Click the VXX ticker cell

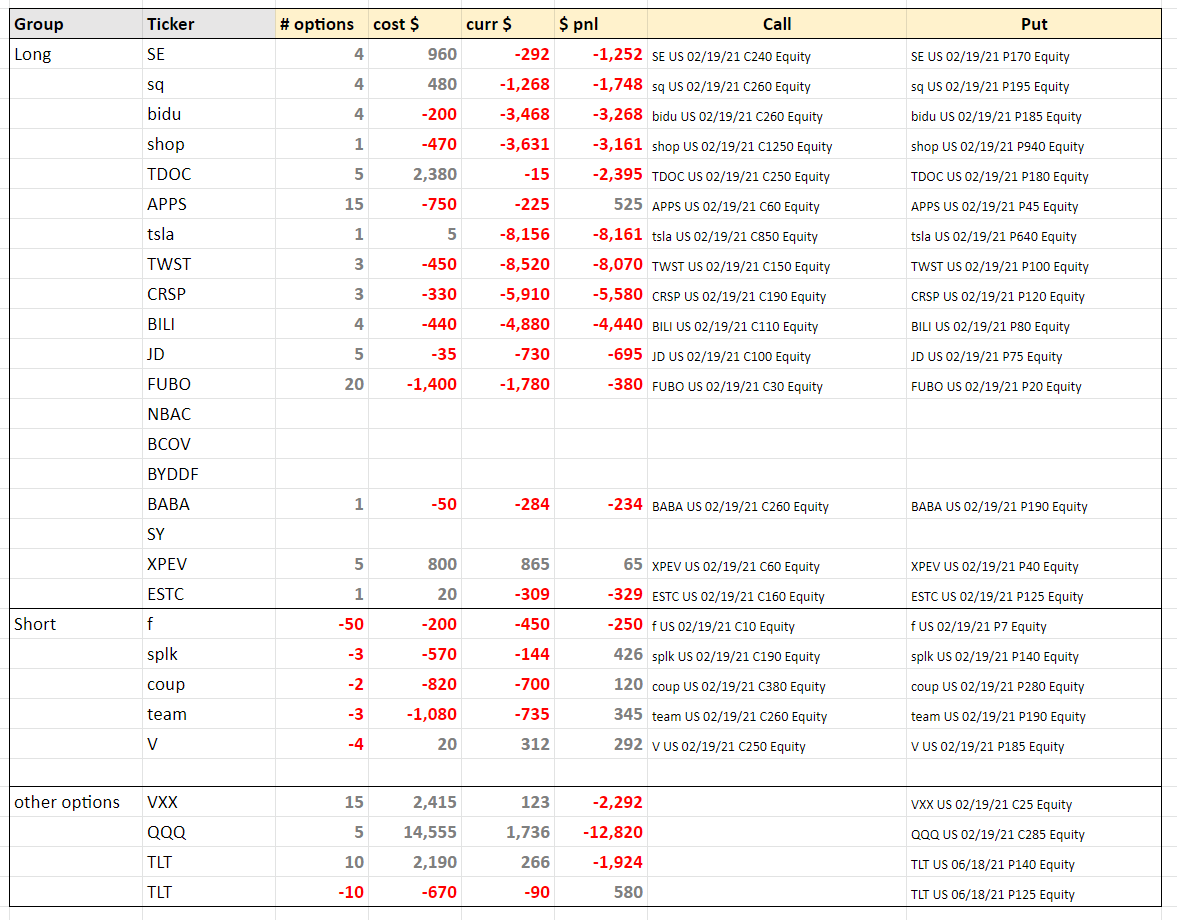[209, 802]
